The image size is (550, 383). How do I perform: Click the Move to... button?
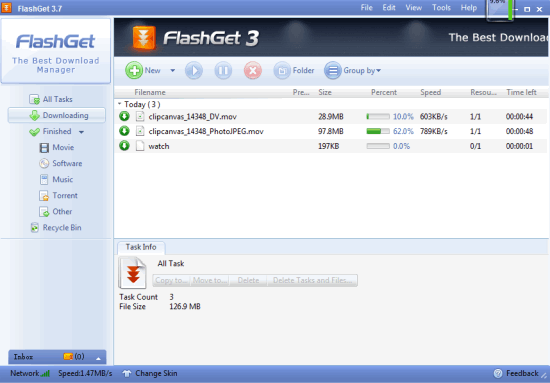click(210, 281)
